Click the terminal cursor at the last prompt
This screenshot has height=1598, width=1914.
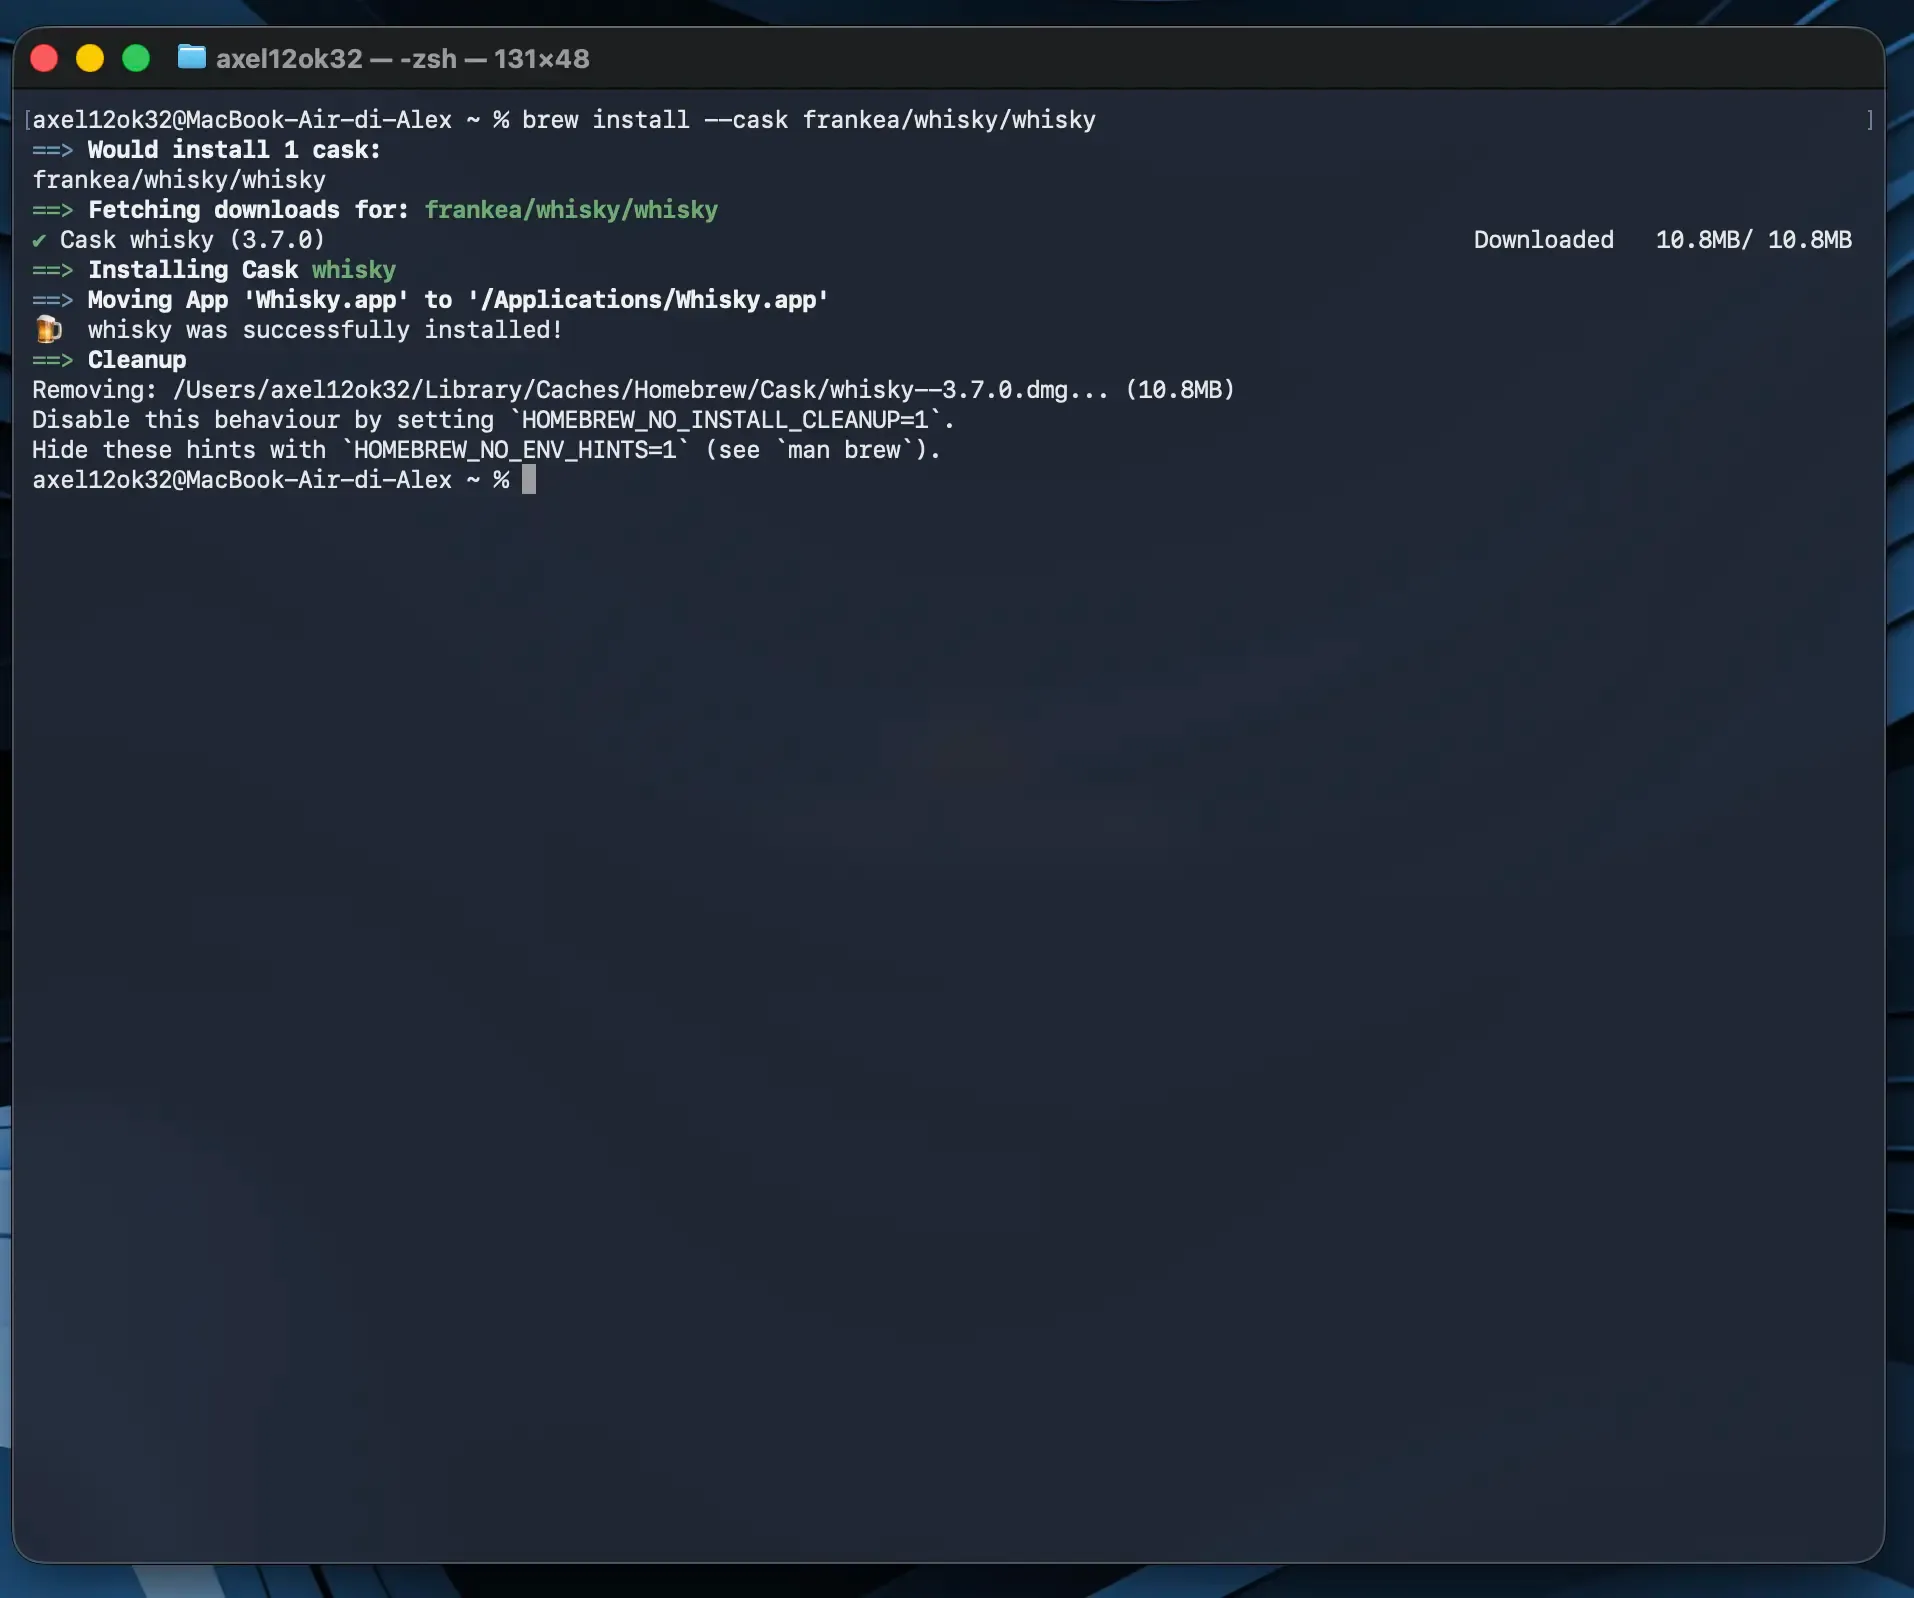point(529,480)
